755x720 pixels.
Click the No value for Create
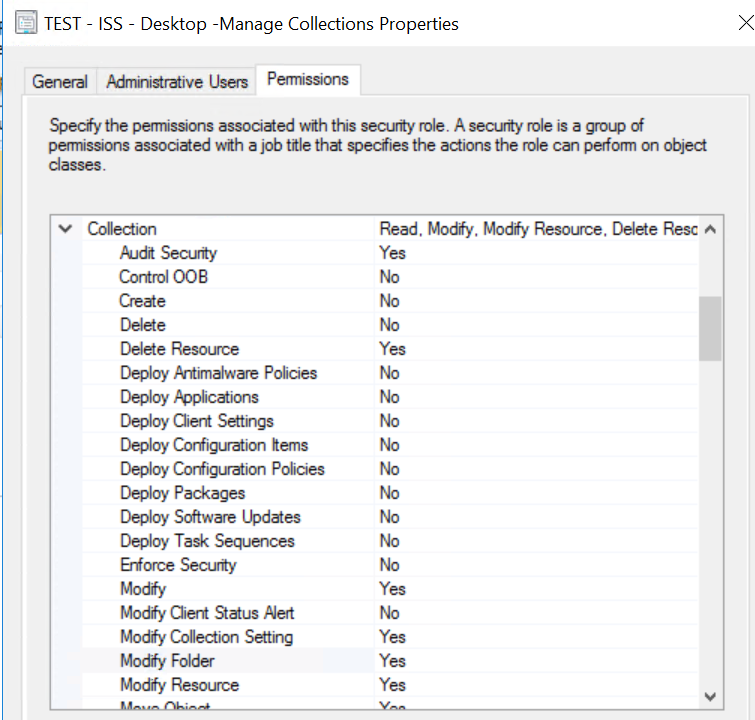pyautogui.click(x=390, y=301)
